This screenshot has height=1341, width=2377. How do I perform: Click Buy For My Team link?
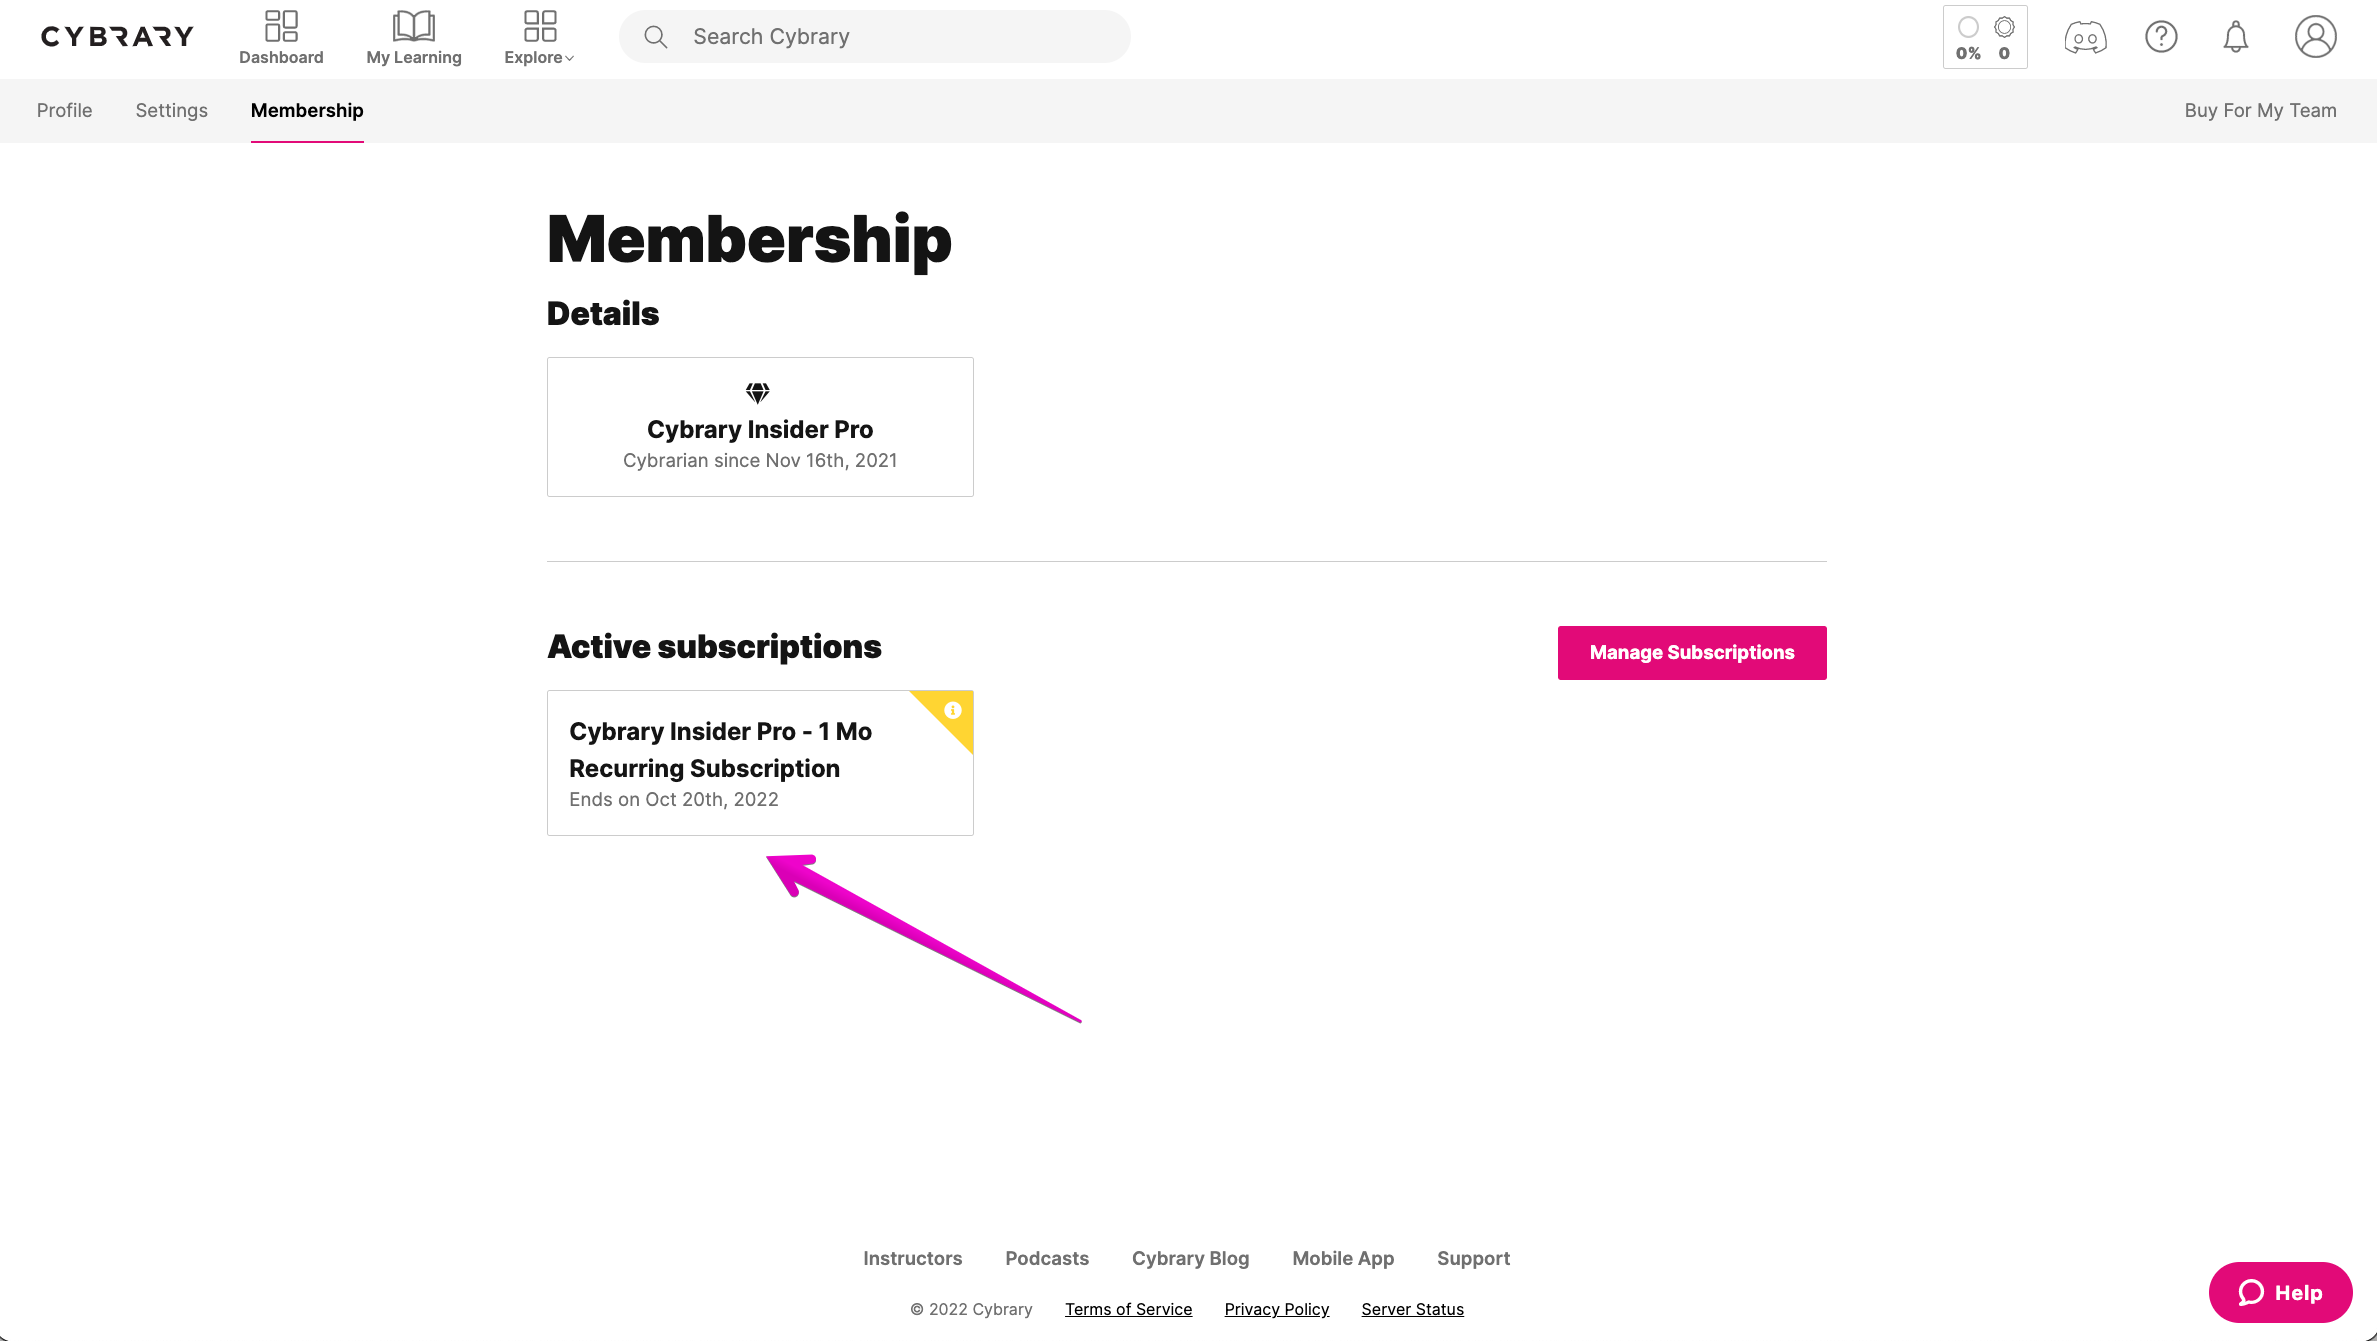tap(2260, 110)
